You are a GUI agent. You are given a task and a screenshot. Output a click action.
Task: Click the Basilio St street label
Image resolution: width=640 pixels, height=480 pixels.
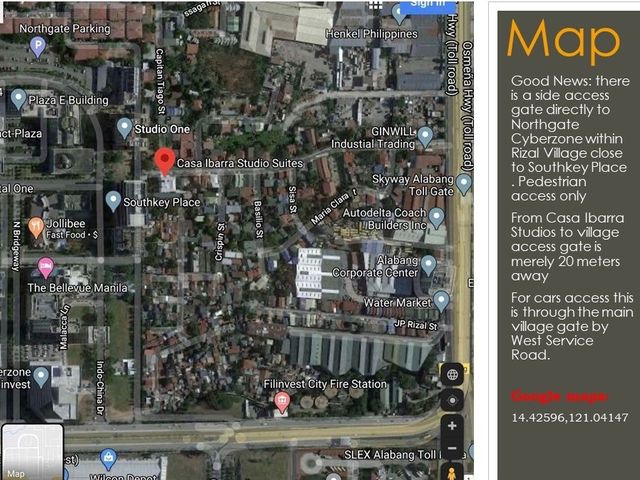click(x=258, y=219)
